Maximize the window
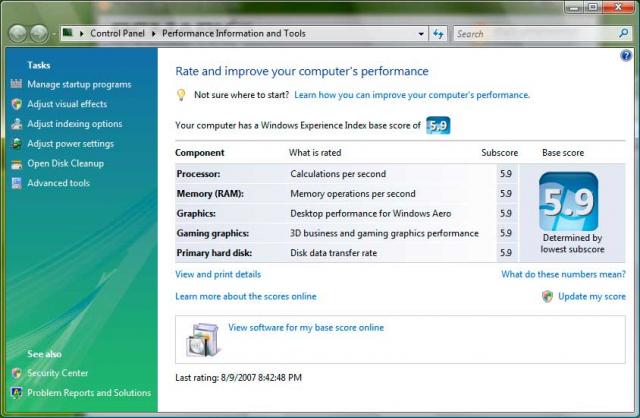The height and width of the screenshot is (418, 640). (593, 7)
